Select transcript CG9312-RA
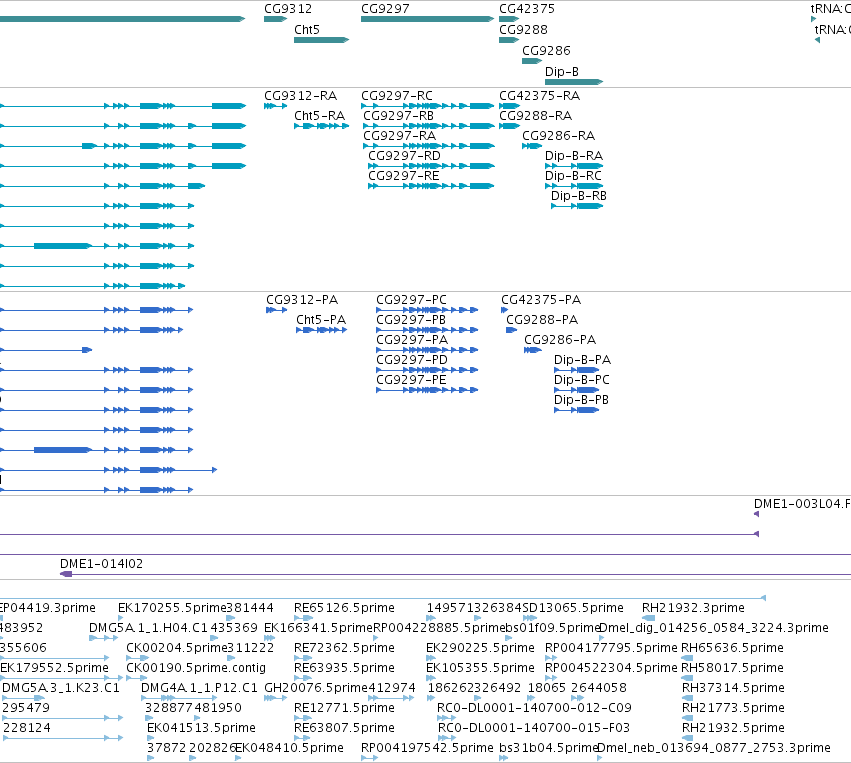The width and height of the screenshot is (851, 763). 275,106
